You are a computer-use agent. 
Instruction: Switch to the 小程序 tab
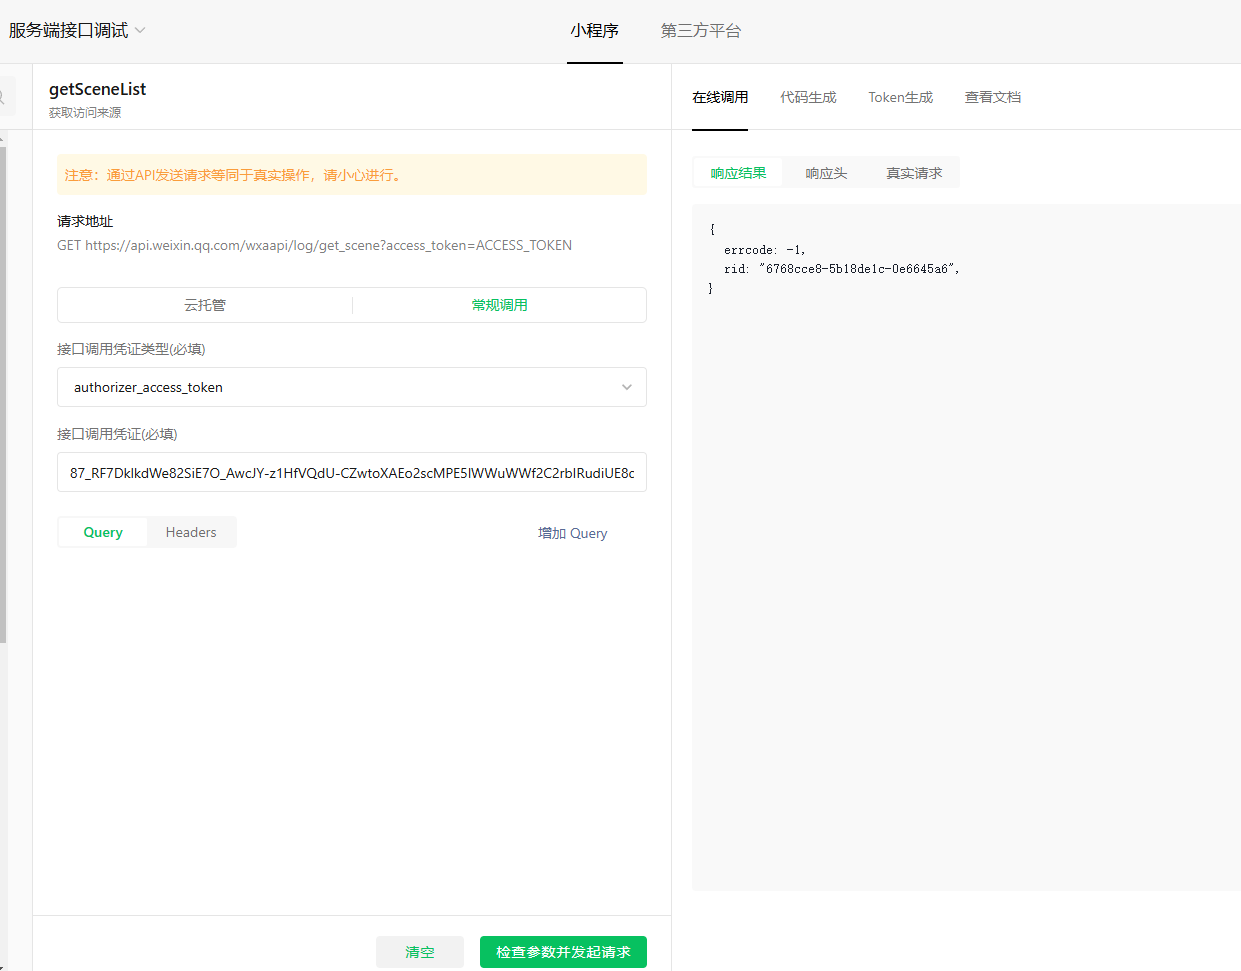tap(595, 31)
